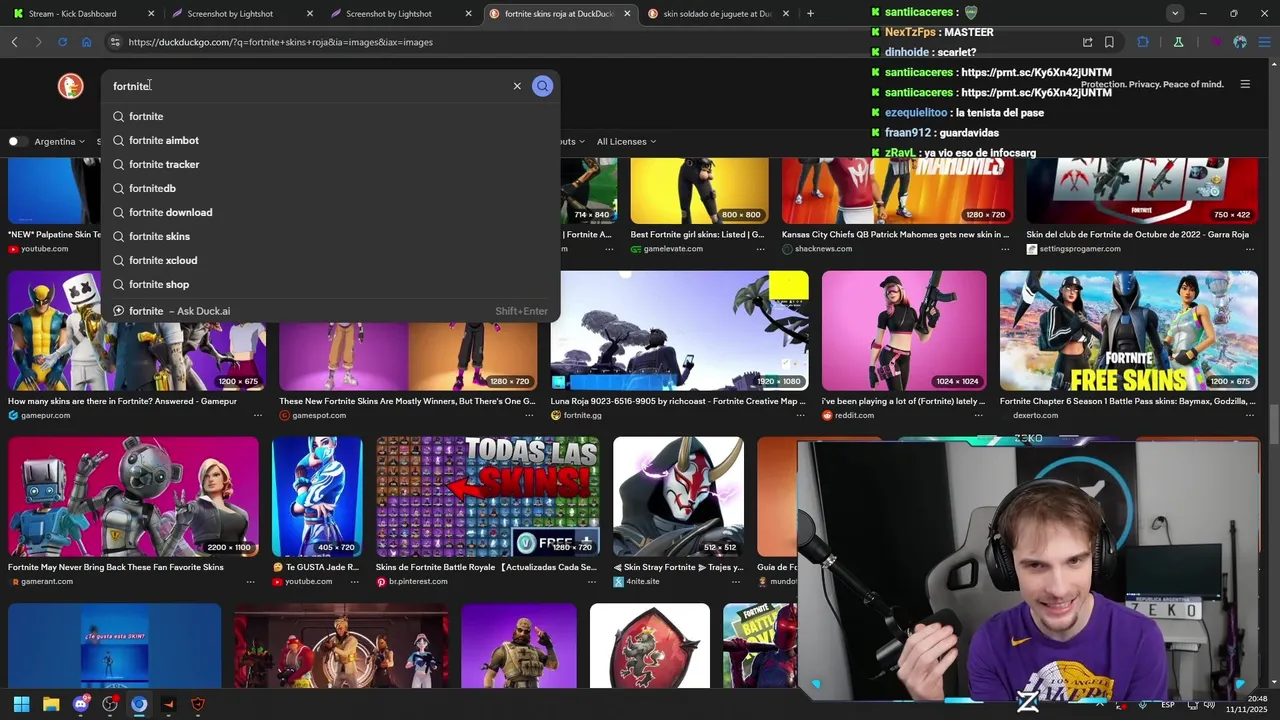Open the shacknews.com source link

823,248
